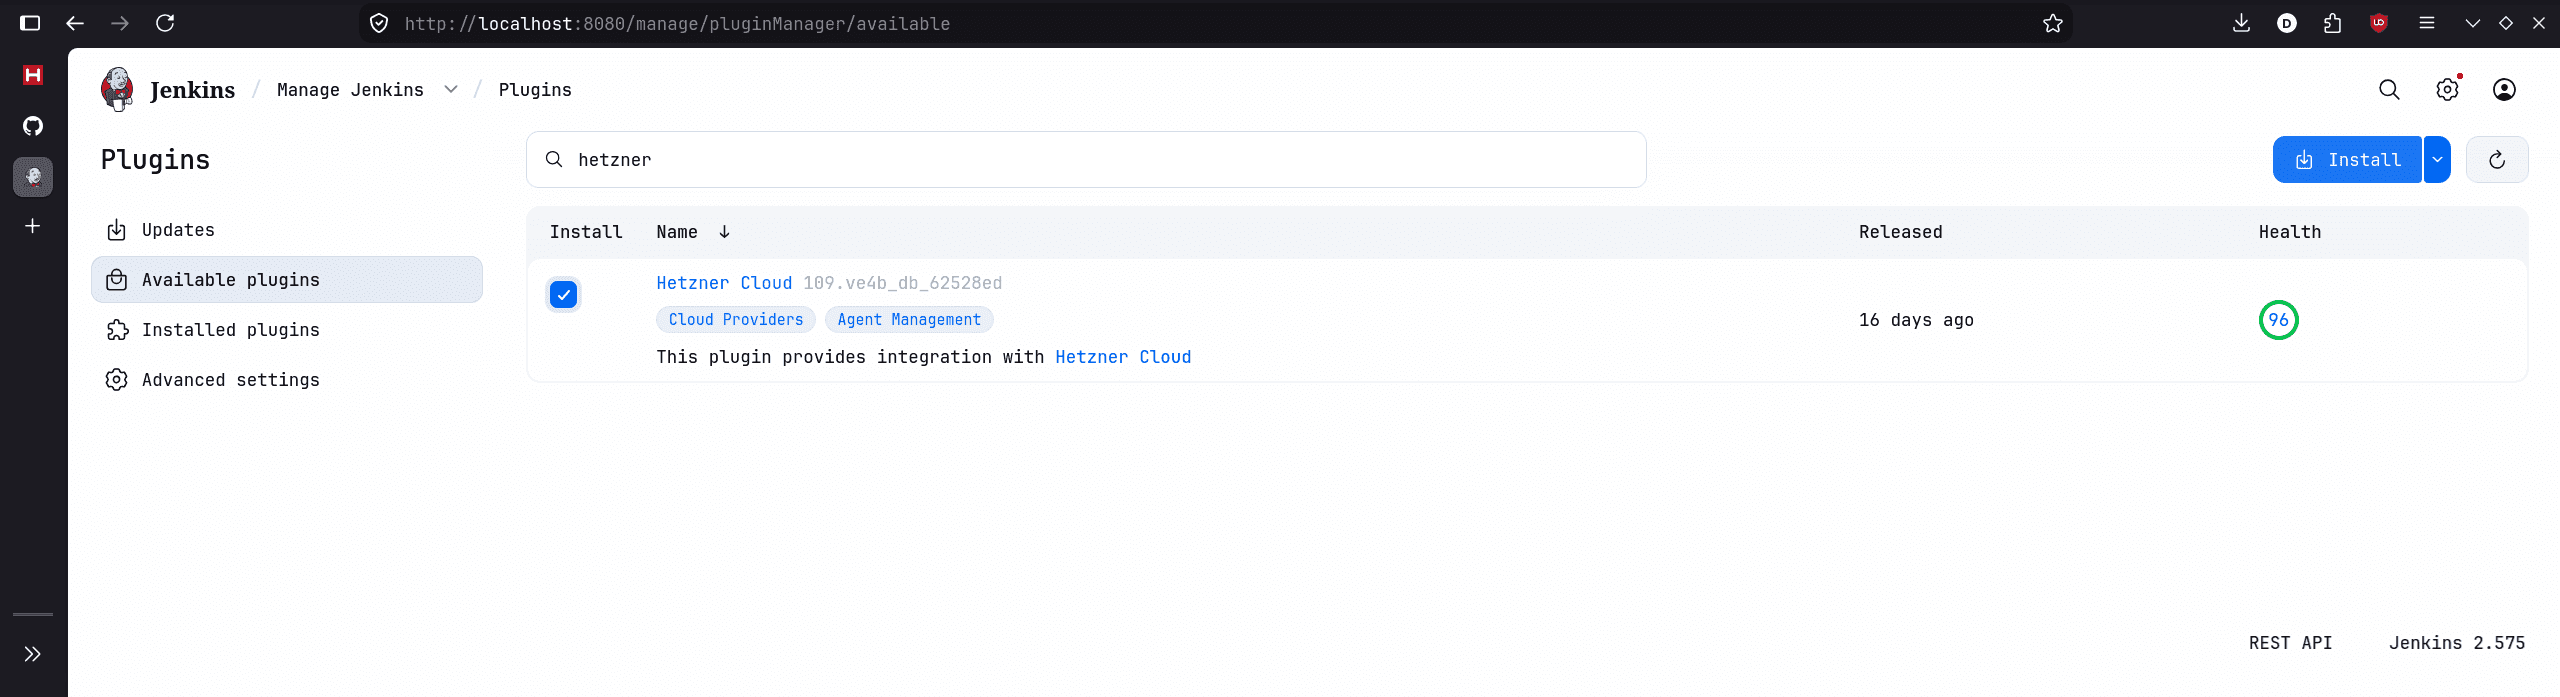Click the browser address bar URL

(677, 23)
